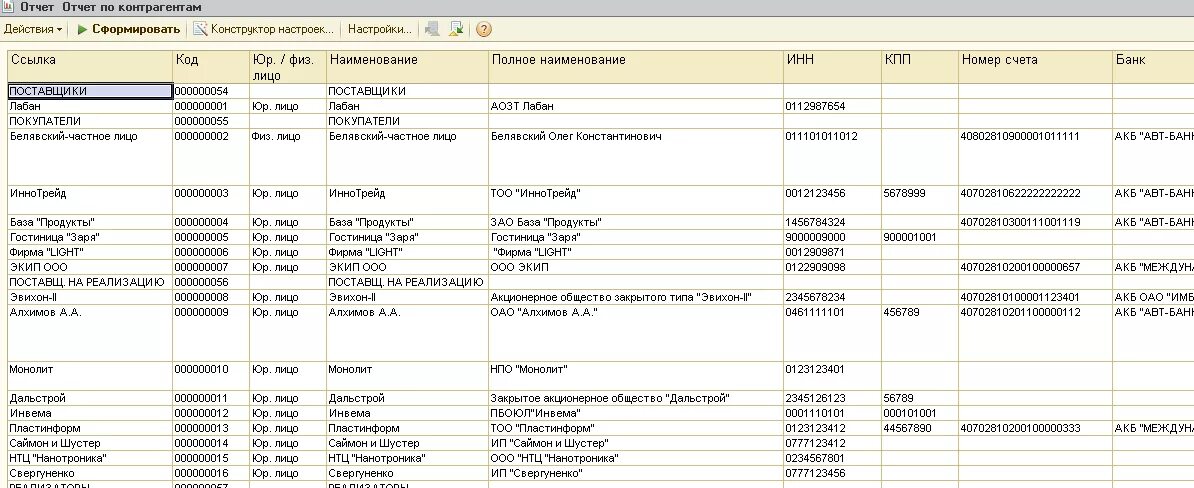Viewport: 1194px width, 488px height.
Task: Click full name АОЗТ Лабан
Action: 636,107
